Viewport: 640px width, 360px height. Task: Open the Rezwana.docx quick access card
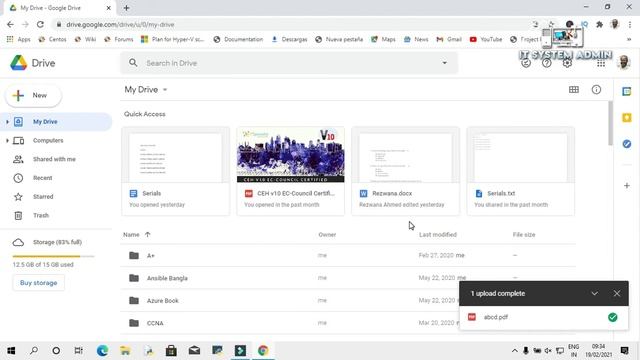405,171
